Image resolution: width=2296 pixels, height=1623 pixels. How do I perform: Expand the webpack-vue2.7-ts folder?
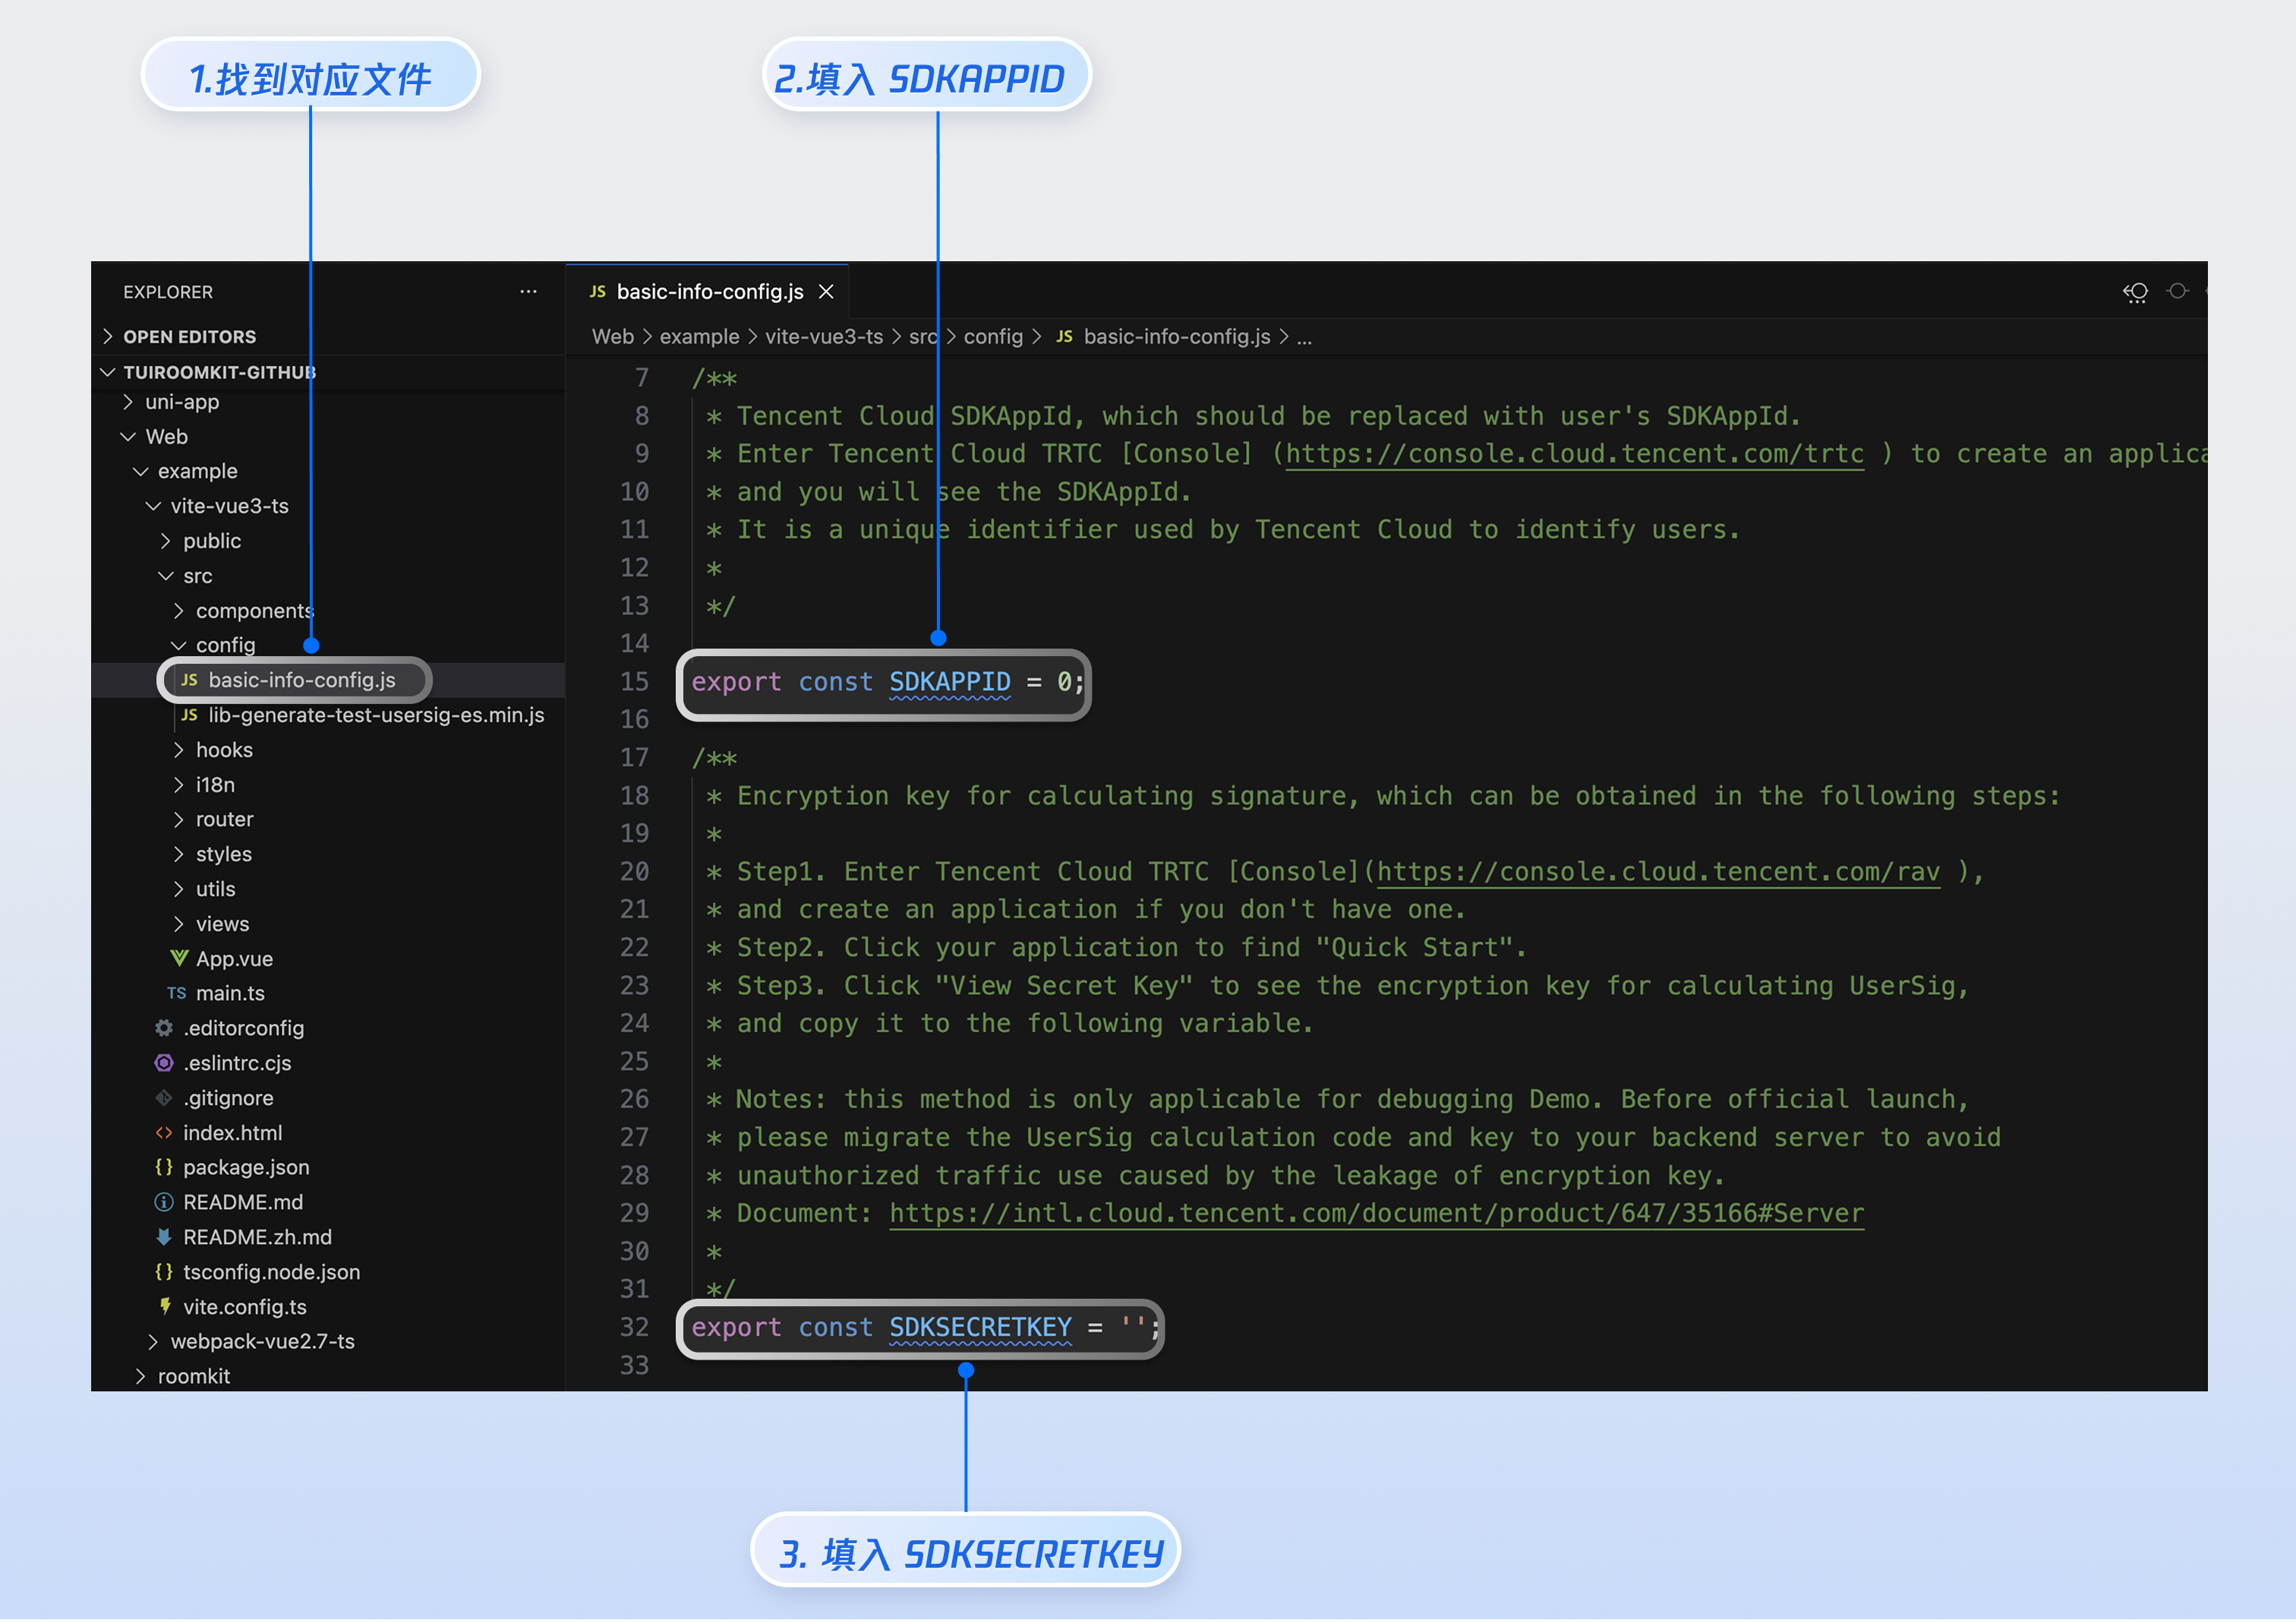click(x=262, y=1341)
